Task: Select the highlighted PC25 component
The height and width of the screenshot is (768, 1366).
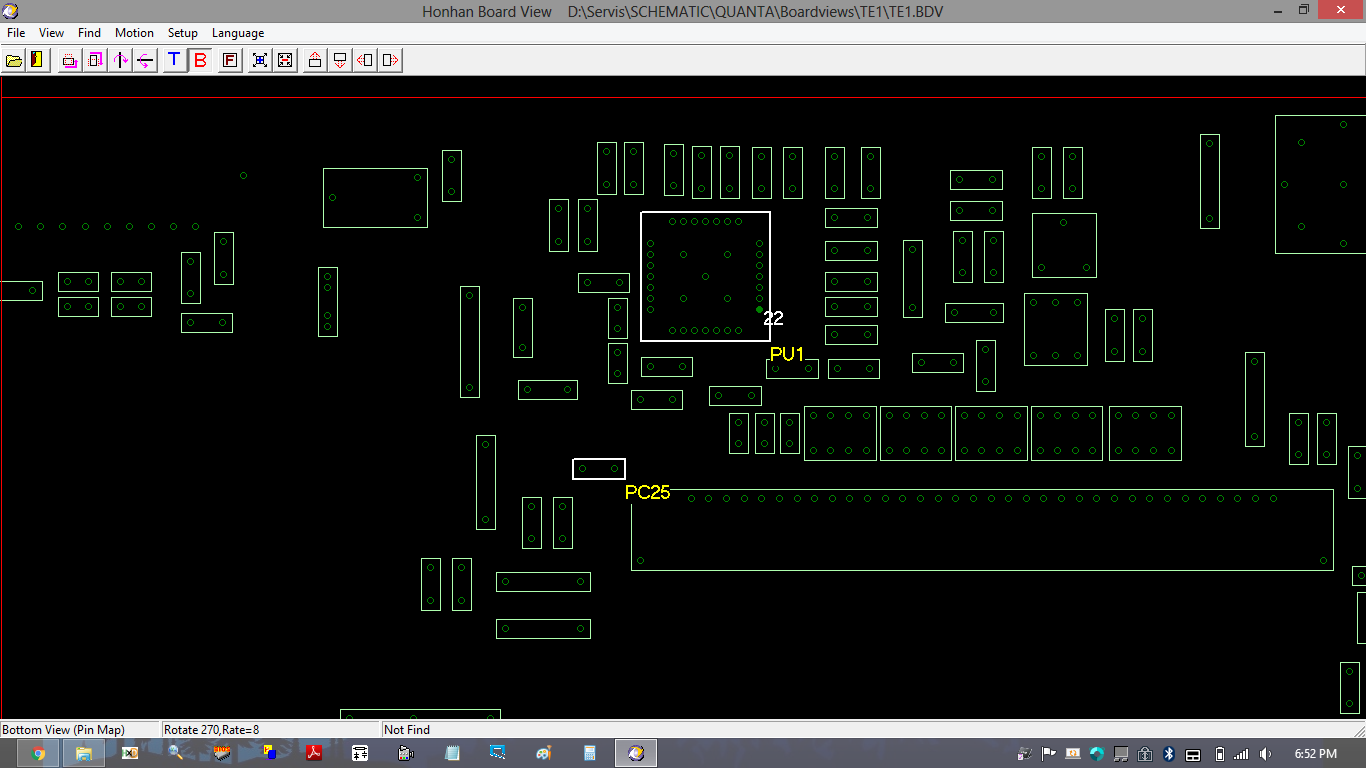Action: click(599, 469)
